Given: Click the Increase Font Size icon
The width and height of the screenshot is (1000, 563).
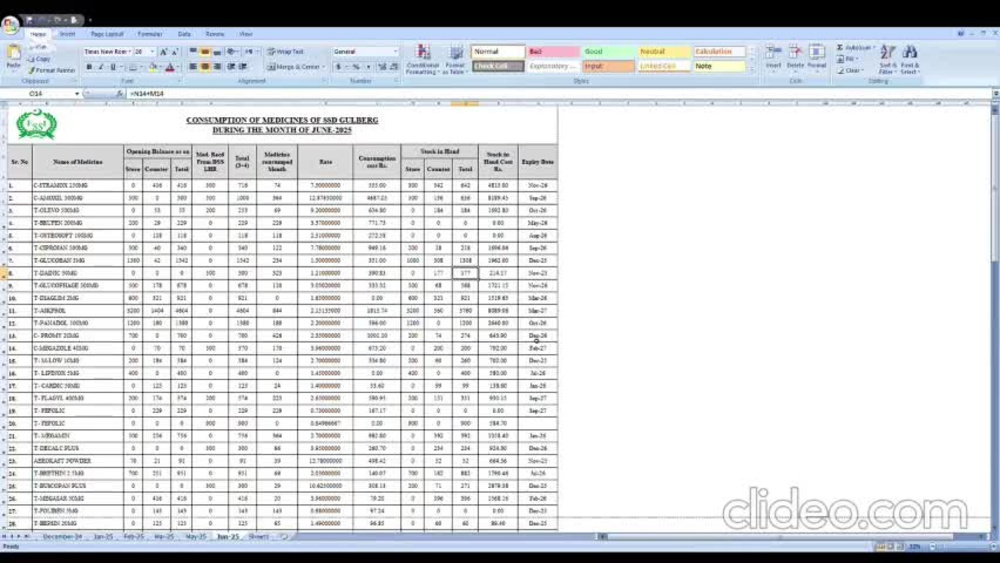Looking at the screenshot, I should click(163, 52).
